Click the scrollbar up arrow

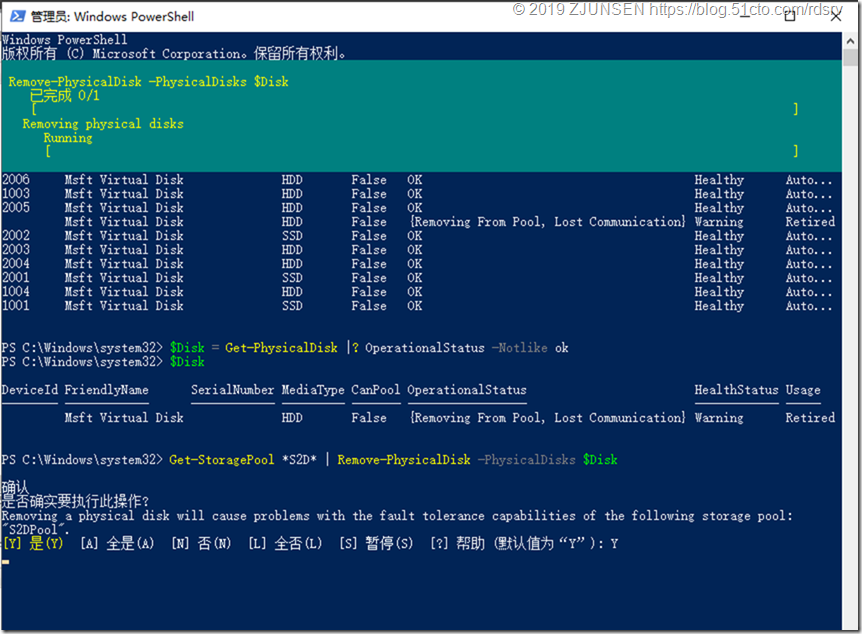pos(850,41)
